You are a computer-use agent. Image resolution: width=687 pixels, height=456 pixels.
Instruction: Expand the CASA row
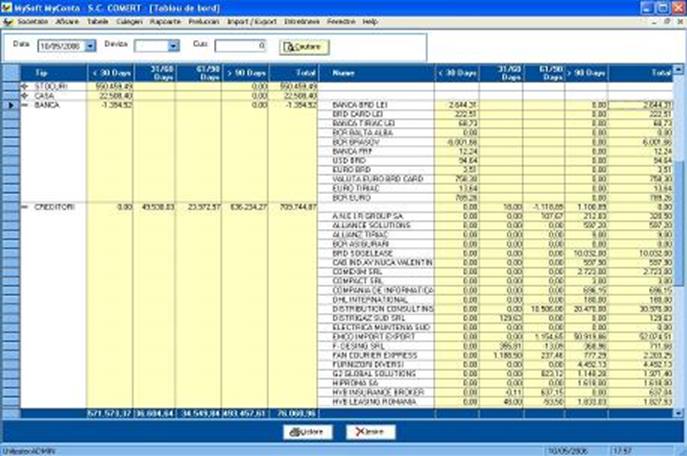[x=25, y=95]
